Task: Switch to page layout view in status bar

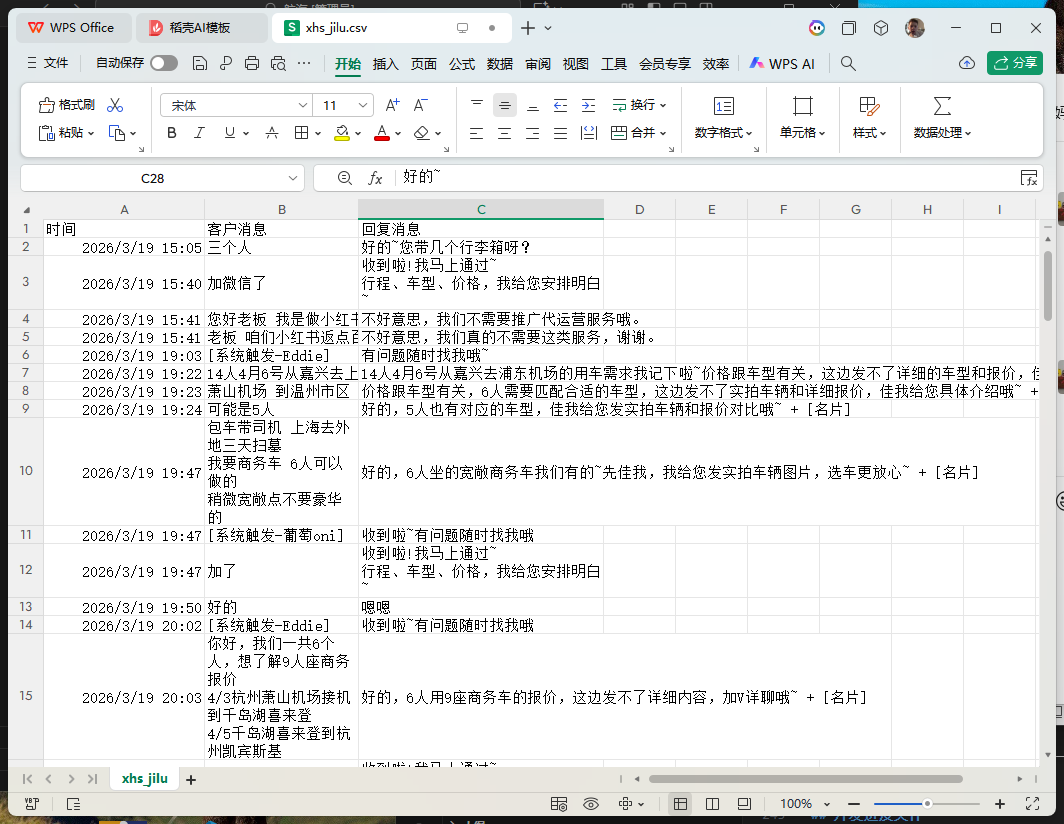Action: (712, 804)
